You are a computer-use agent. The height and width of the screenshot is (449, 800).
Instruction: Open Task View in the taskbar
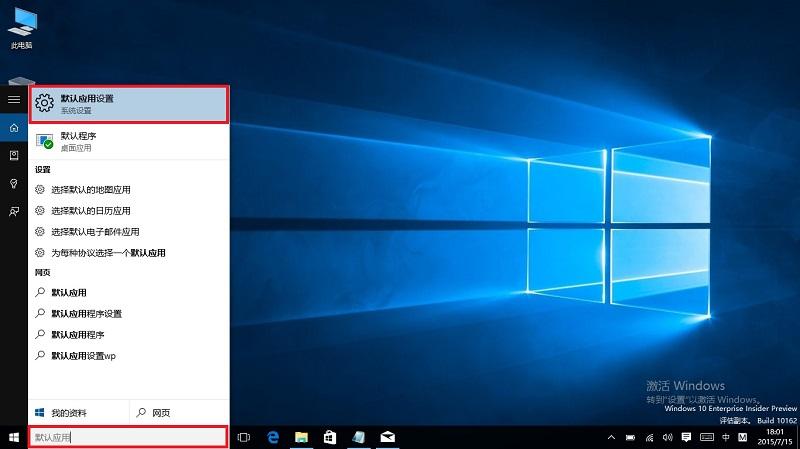coord(244,437)
